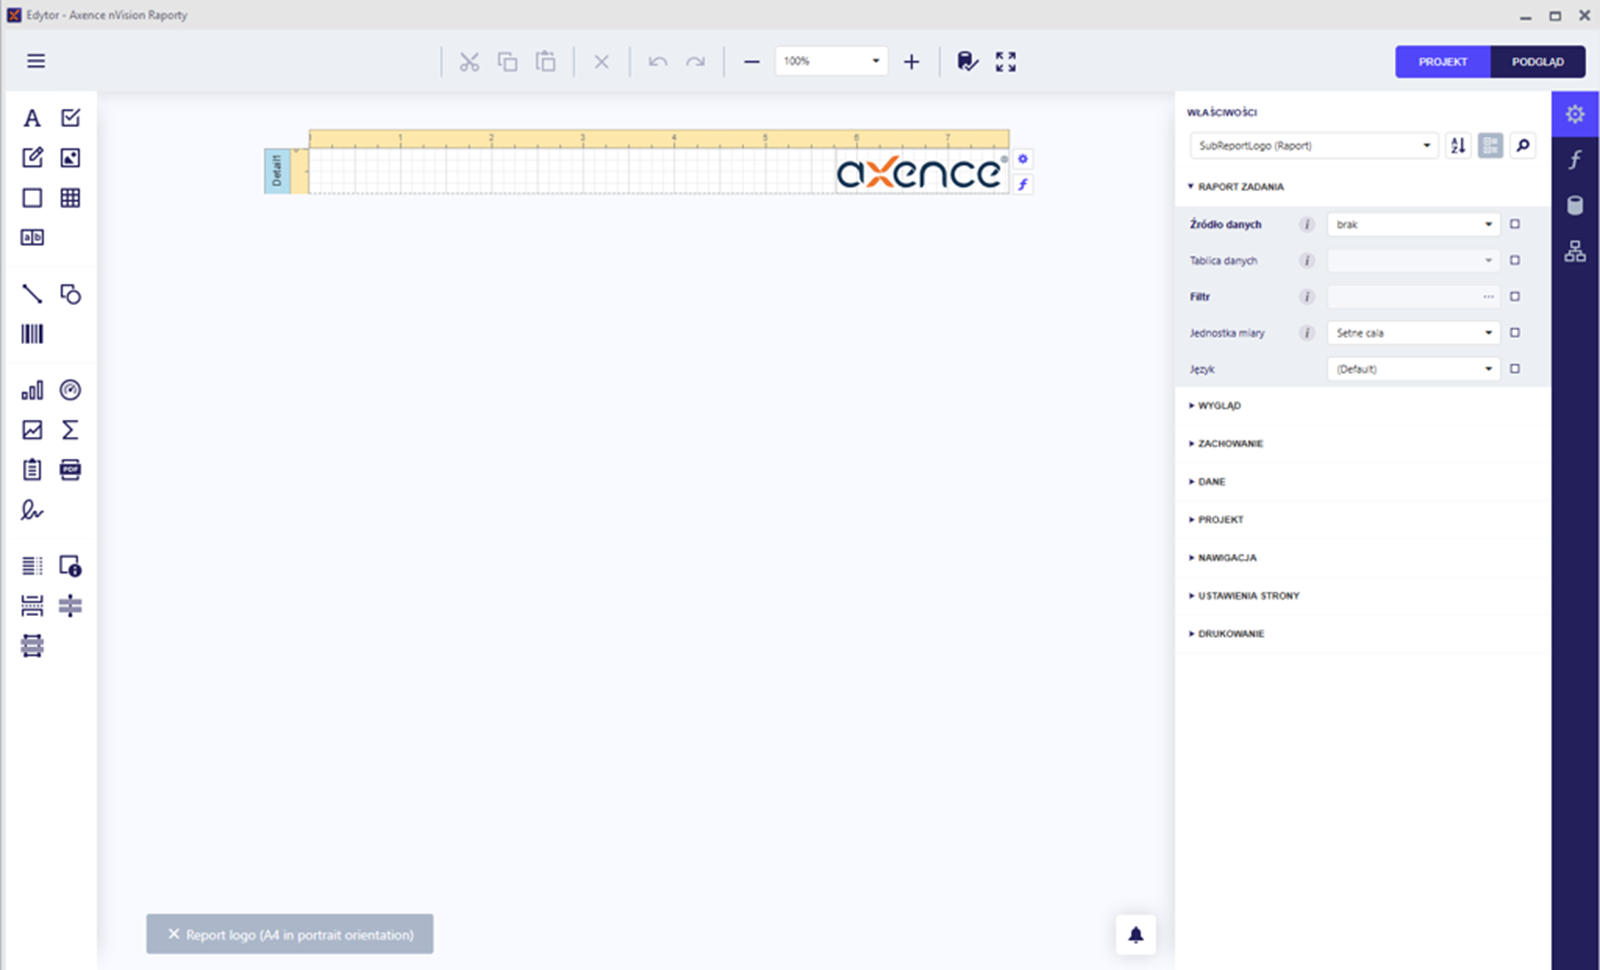This screenshot has height=970, width=1600.
Task: Click the square marker beside Źródło danych
Action: point(1515,225)
